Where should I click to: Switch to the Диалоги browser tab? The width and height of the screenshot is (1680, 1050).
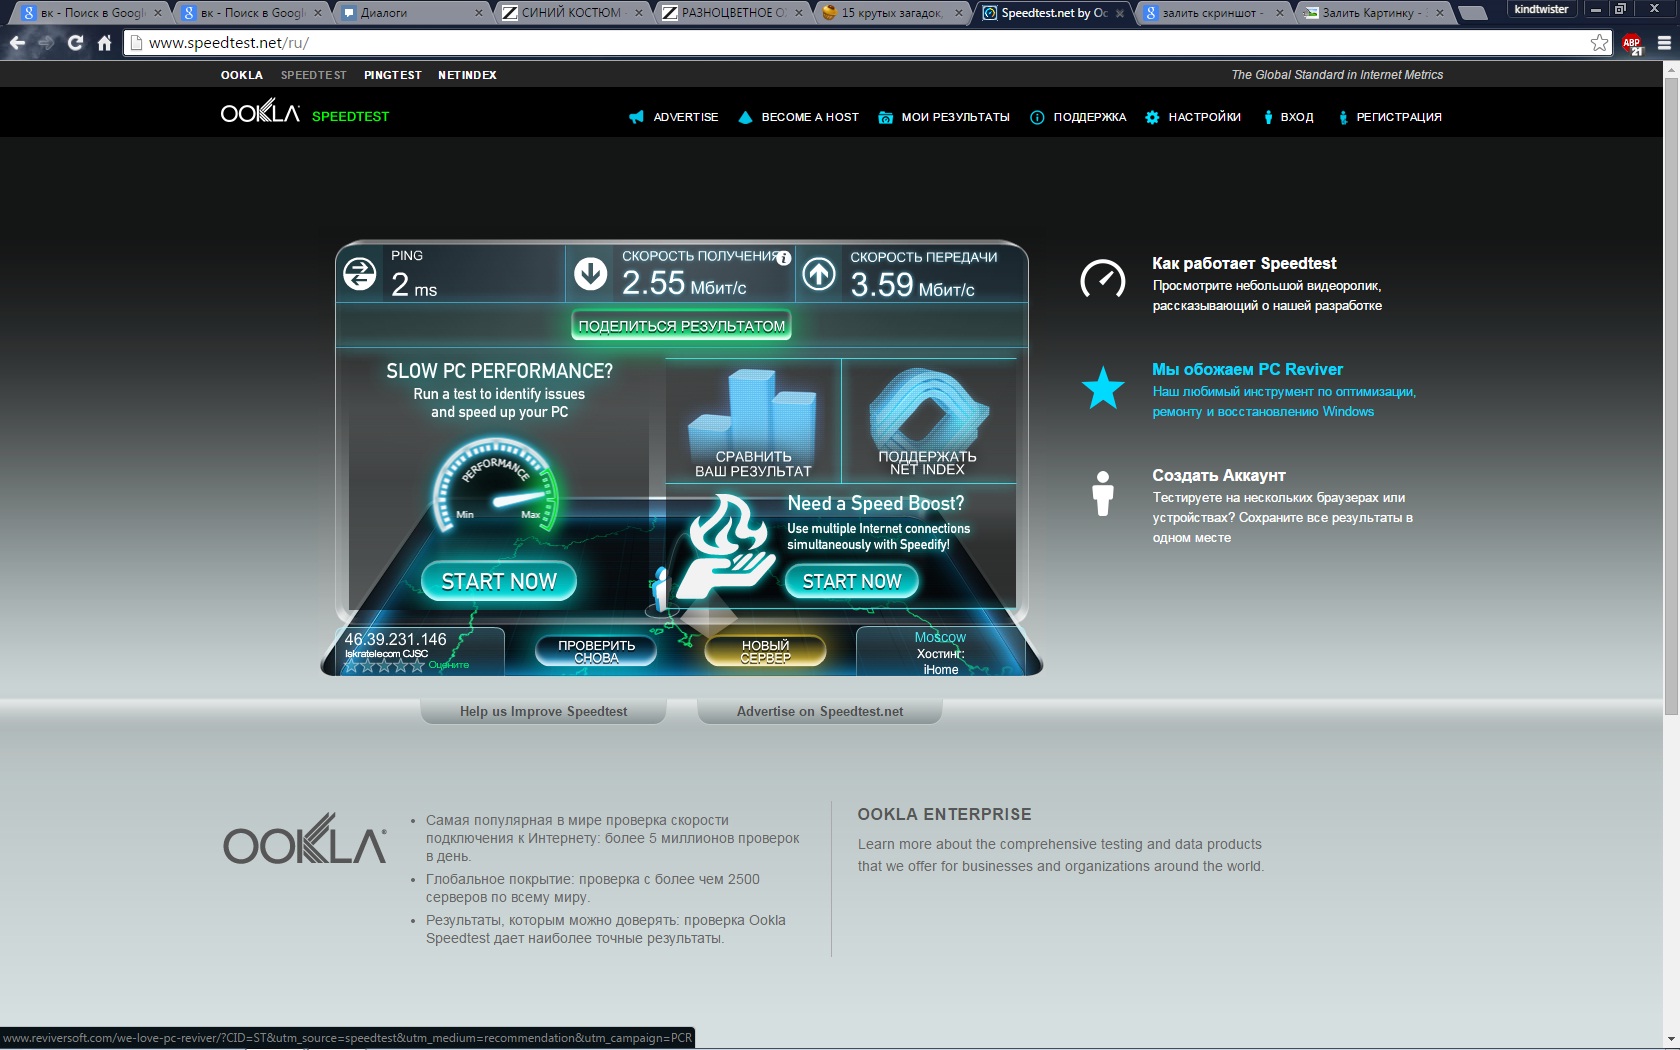coord(410,13)
